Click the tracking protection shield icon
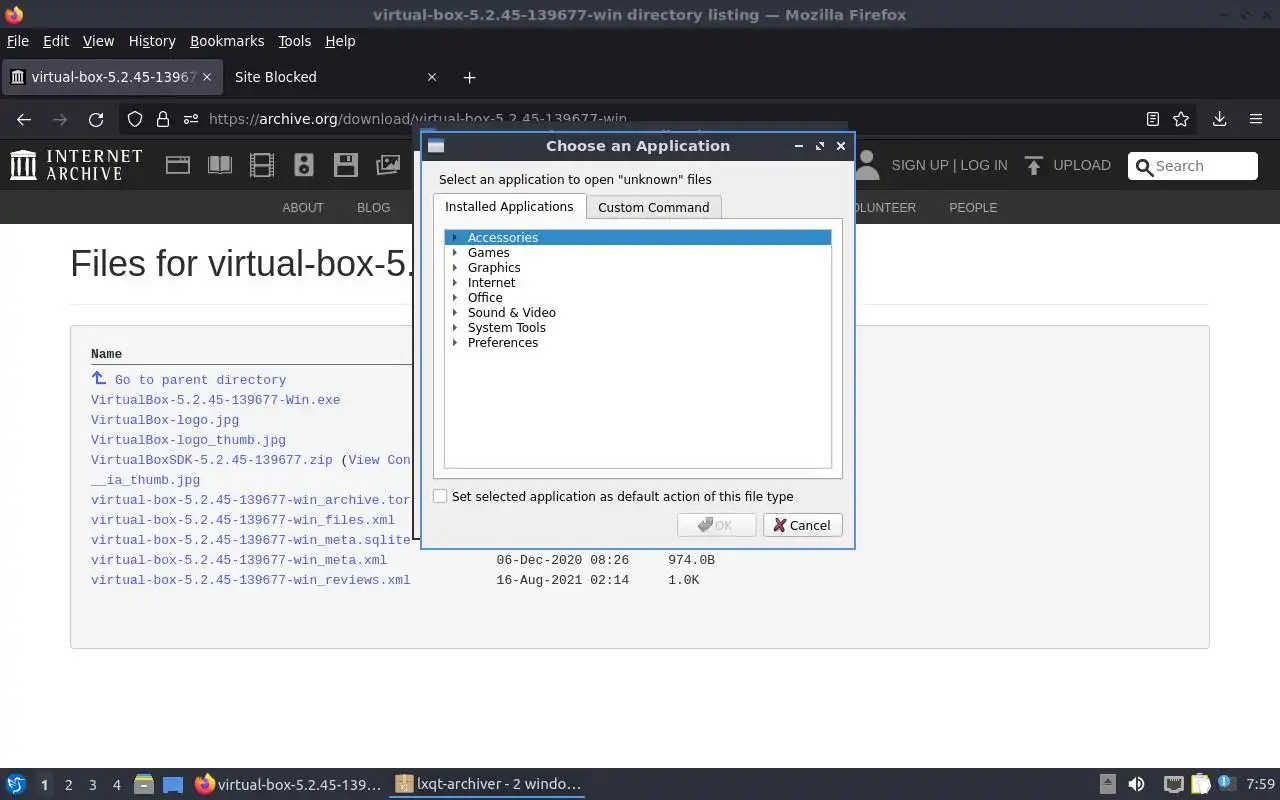 135,119
